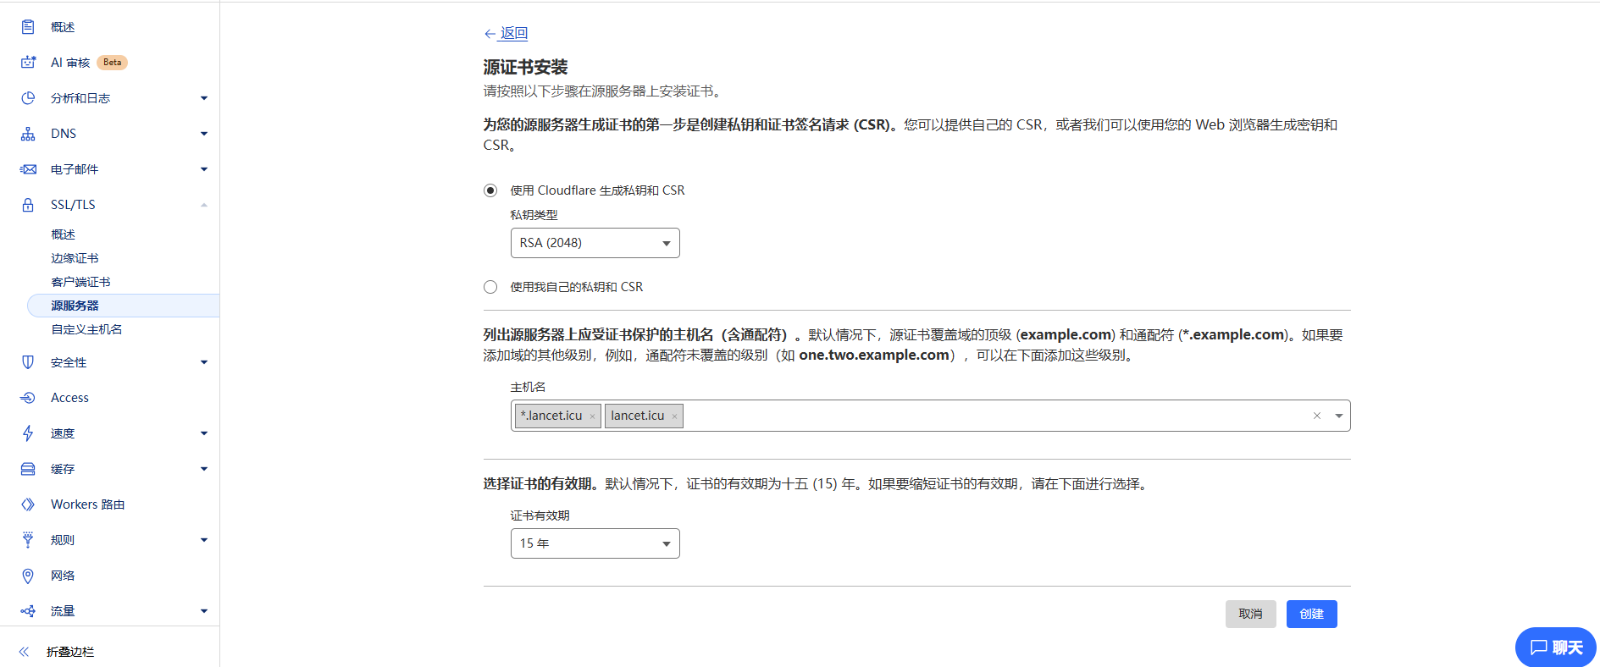Viewport: 1600px width, 667px height.
Task: Click the 速度 lightning bolt icon
Action: 28,433
